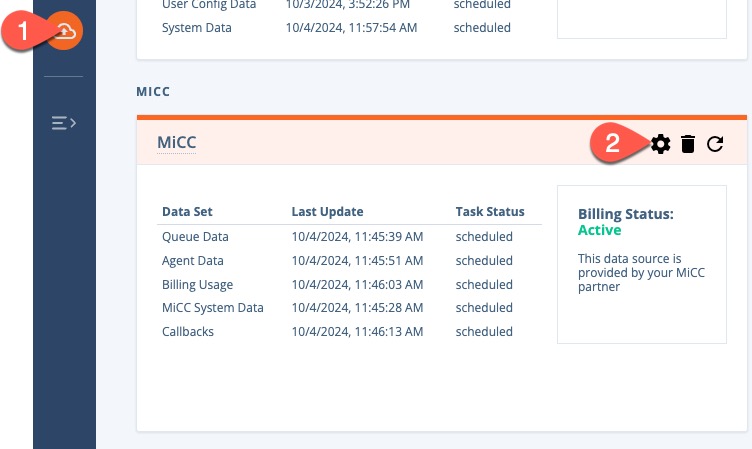
Task: Click the Data Set column header
Action: (x=187, y=212)
